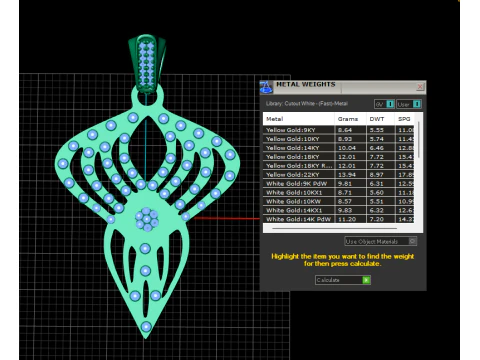The width and height of the screenshot is (480, 360).
Task: Select the Yellow Gold:22KY row
Action: 339,175
